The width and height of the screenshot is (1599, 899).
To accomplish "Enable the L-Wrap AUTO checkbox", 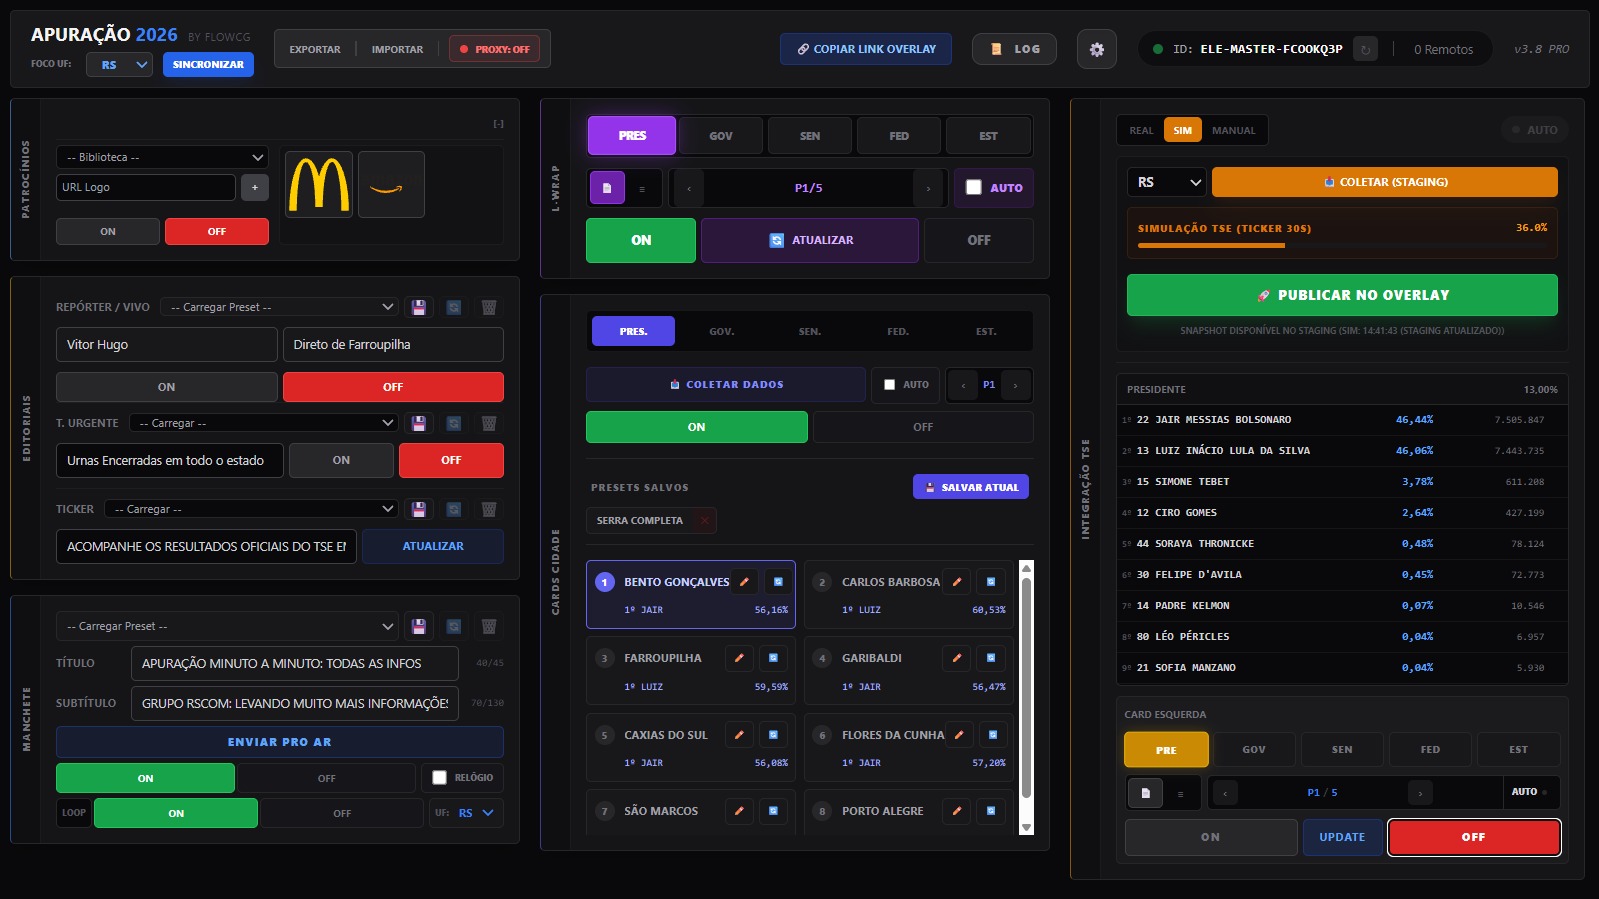I will 974,187.
